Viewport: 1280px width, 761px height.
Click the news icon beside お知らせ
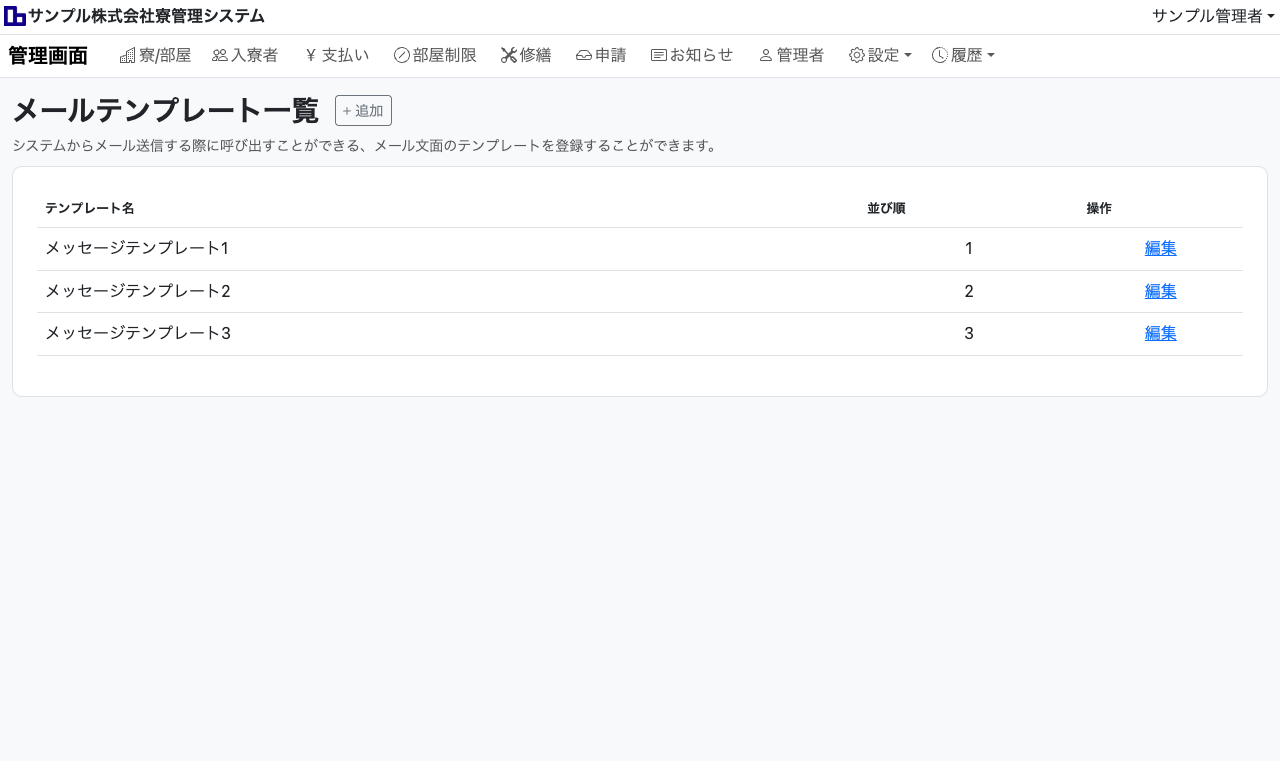coord(659,56)
